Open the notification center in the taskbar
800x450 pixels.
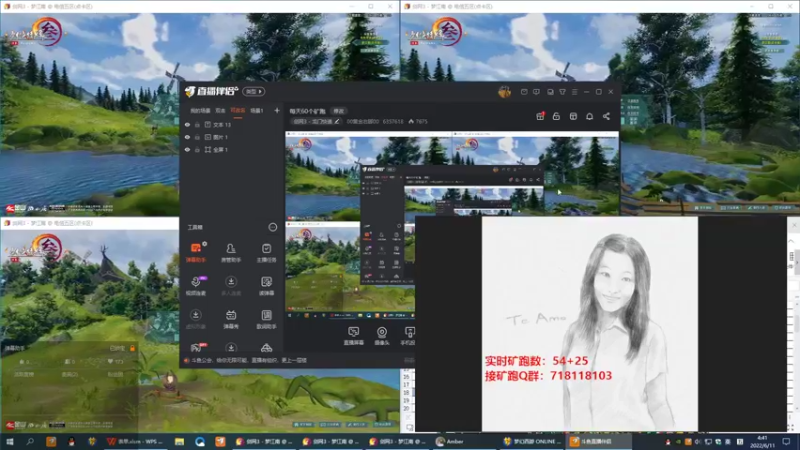point(786,441)
